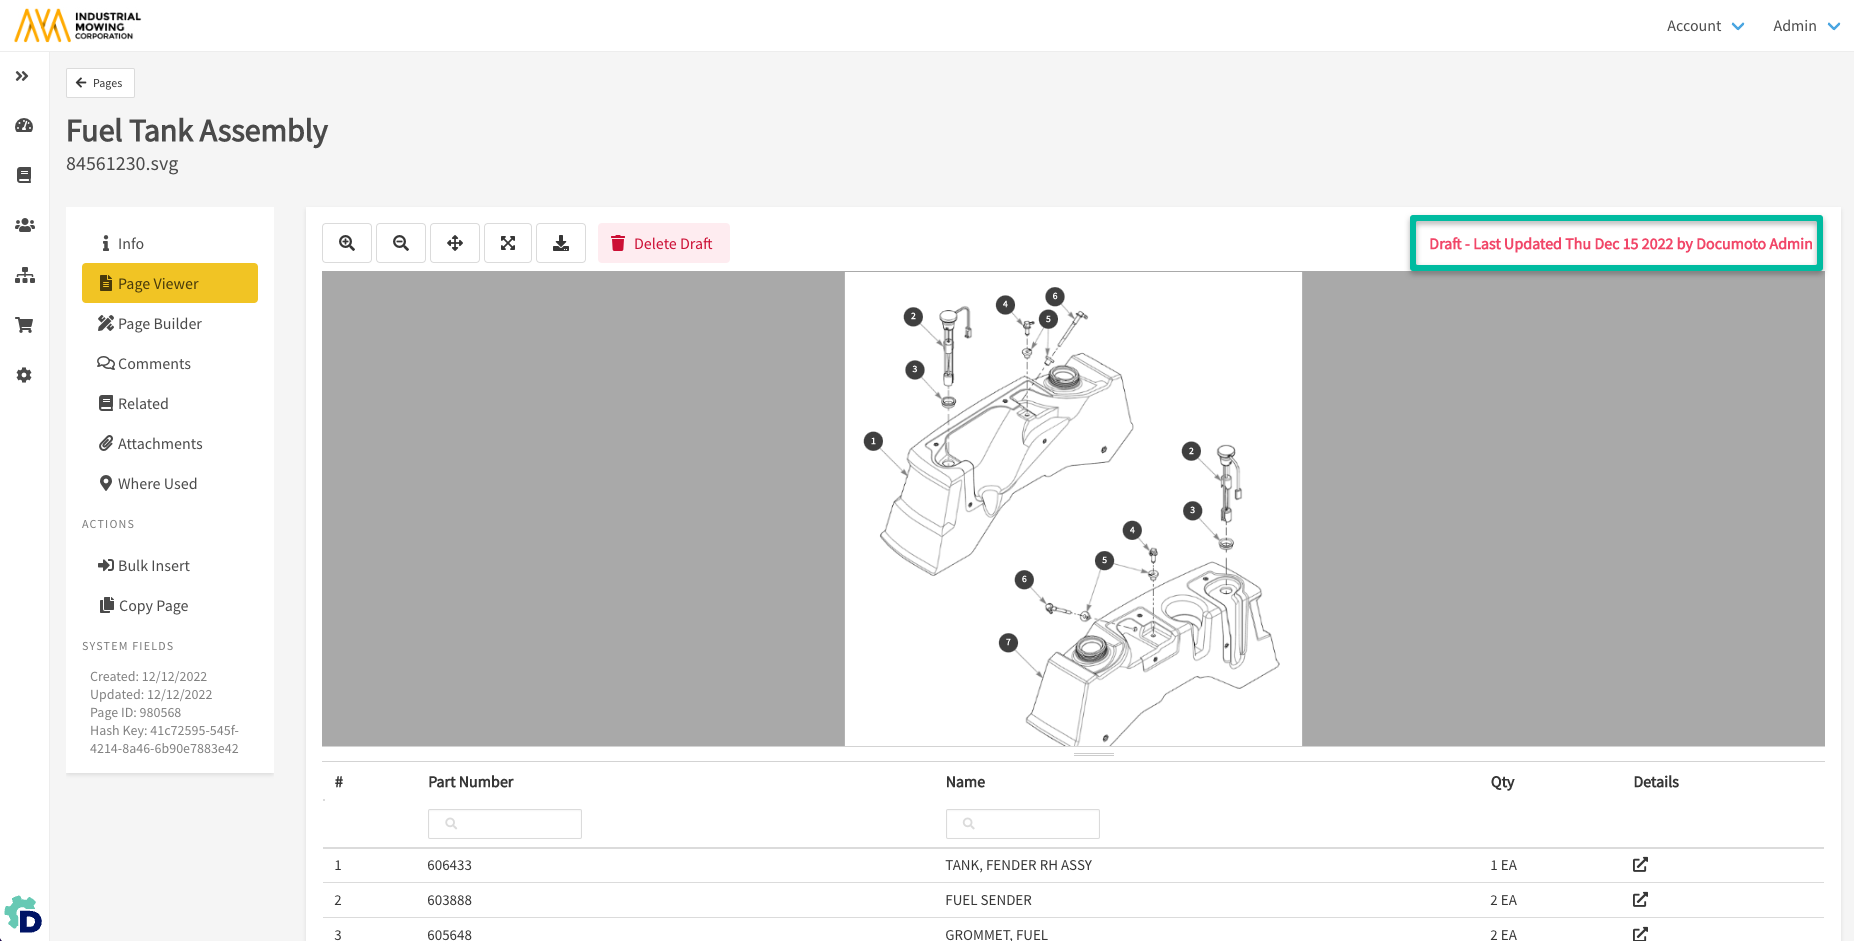Image resolution: width=1854 pixels, height=941 pixels.
Task: Click the fit-to-screen expand icon
Action: coord(508,243)
